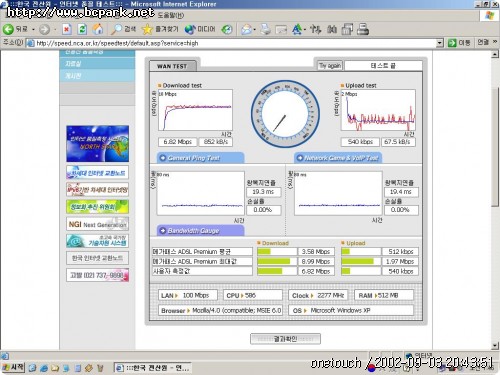The image size is (500, 375).
Task: Open the Mail envelope toolbar icon
Action: pyautogui.click(x=246, y=30)
